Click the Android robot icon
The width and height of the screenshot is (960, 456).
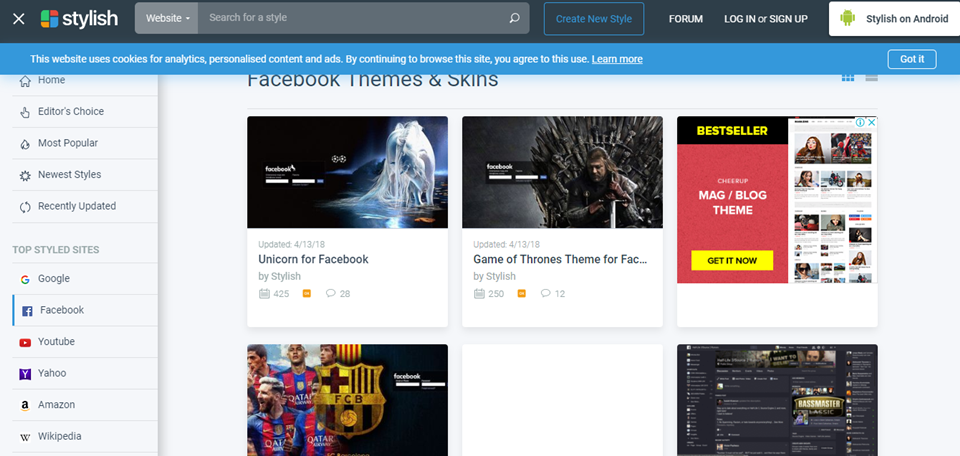pos(847,18)
